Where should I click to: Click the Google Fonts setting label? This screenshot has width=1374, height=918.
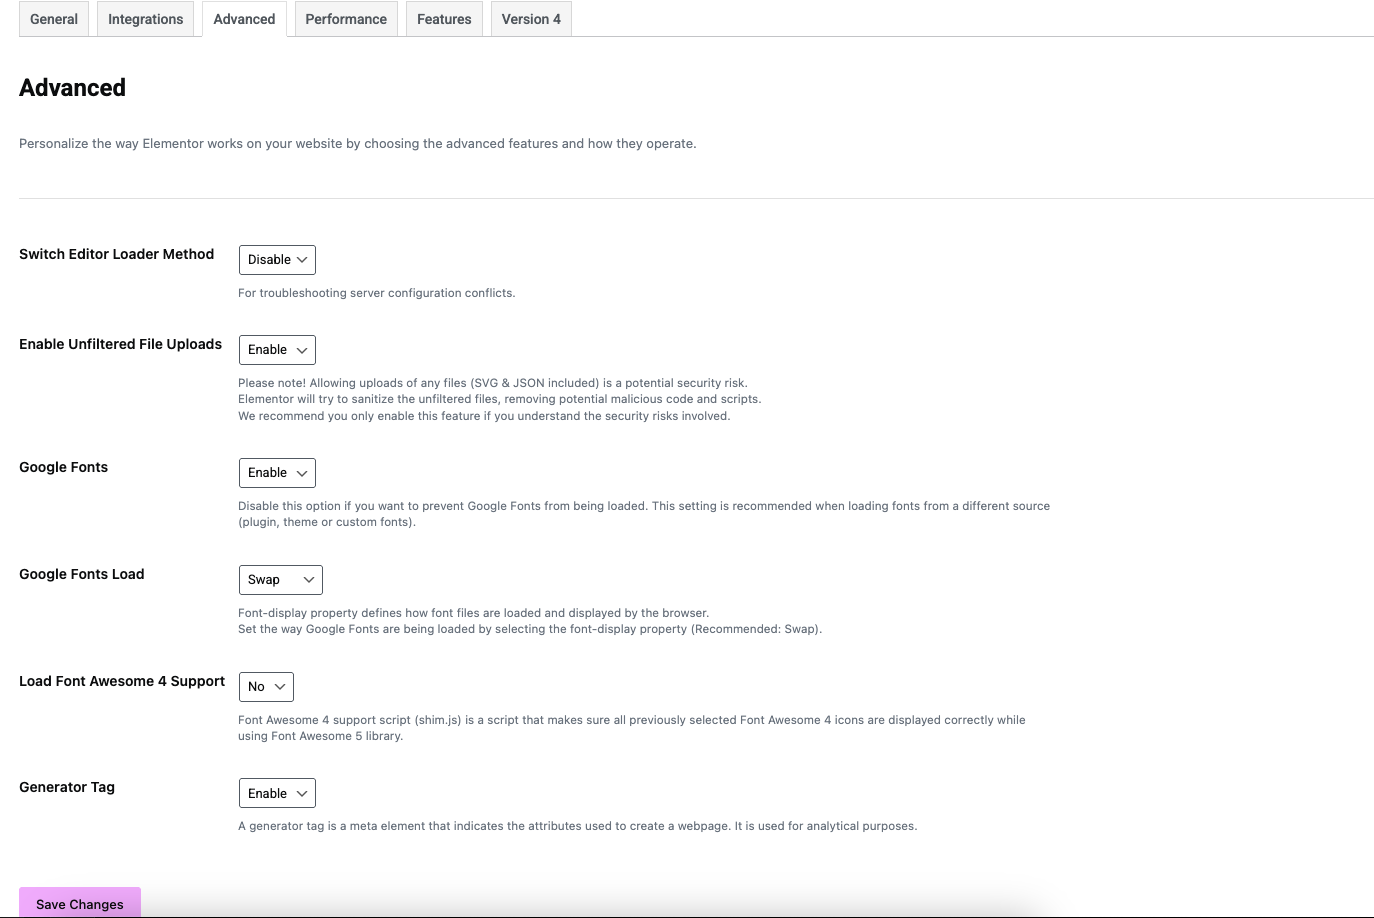pos(63,467)
